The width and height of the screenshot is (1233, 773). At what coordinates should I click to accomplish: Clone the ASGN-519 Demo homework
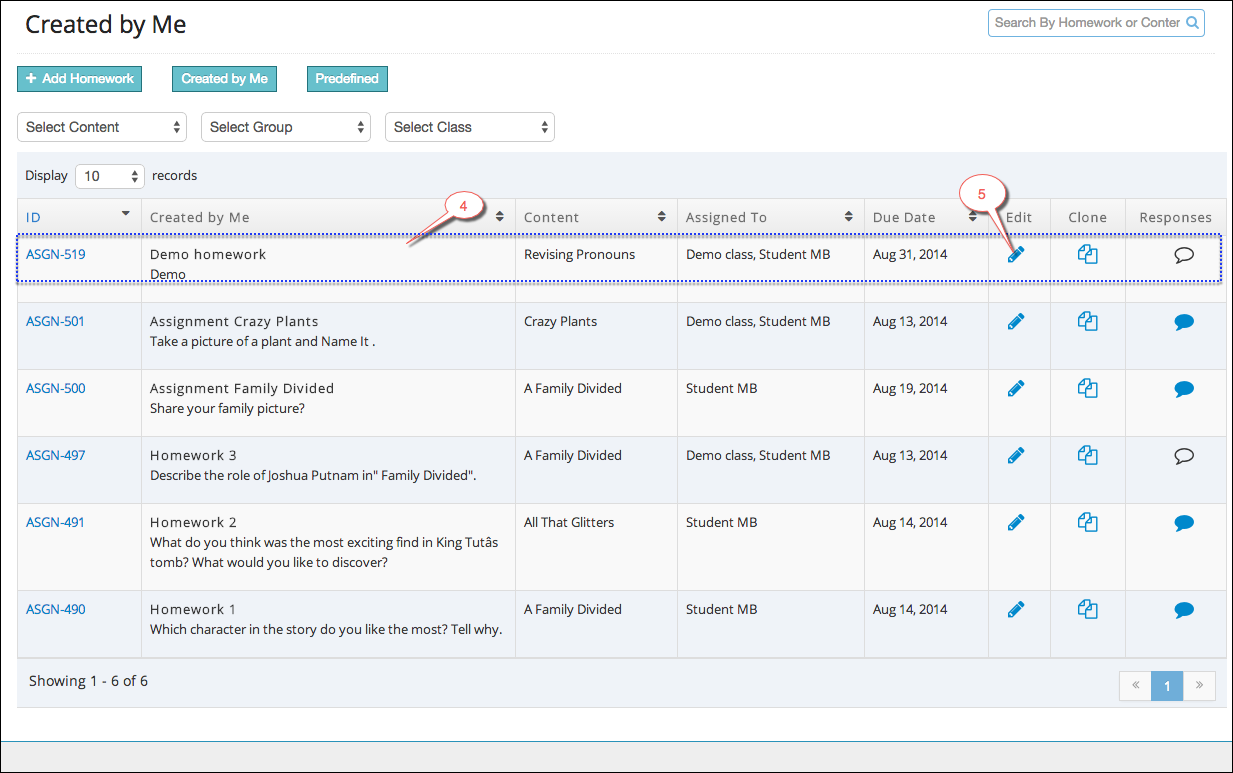point(1088,255)
